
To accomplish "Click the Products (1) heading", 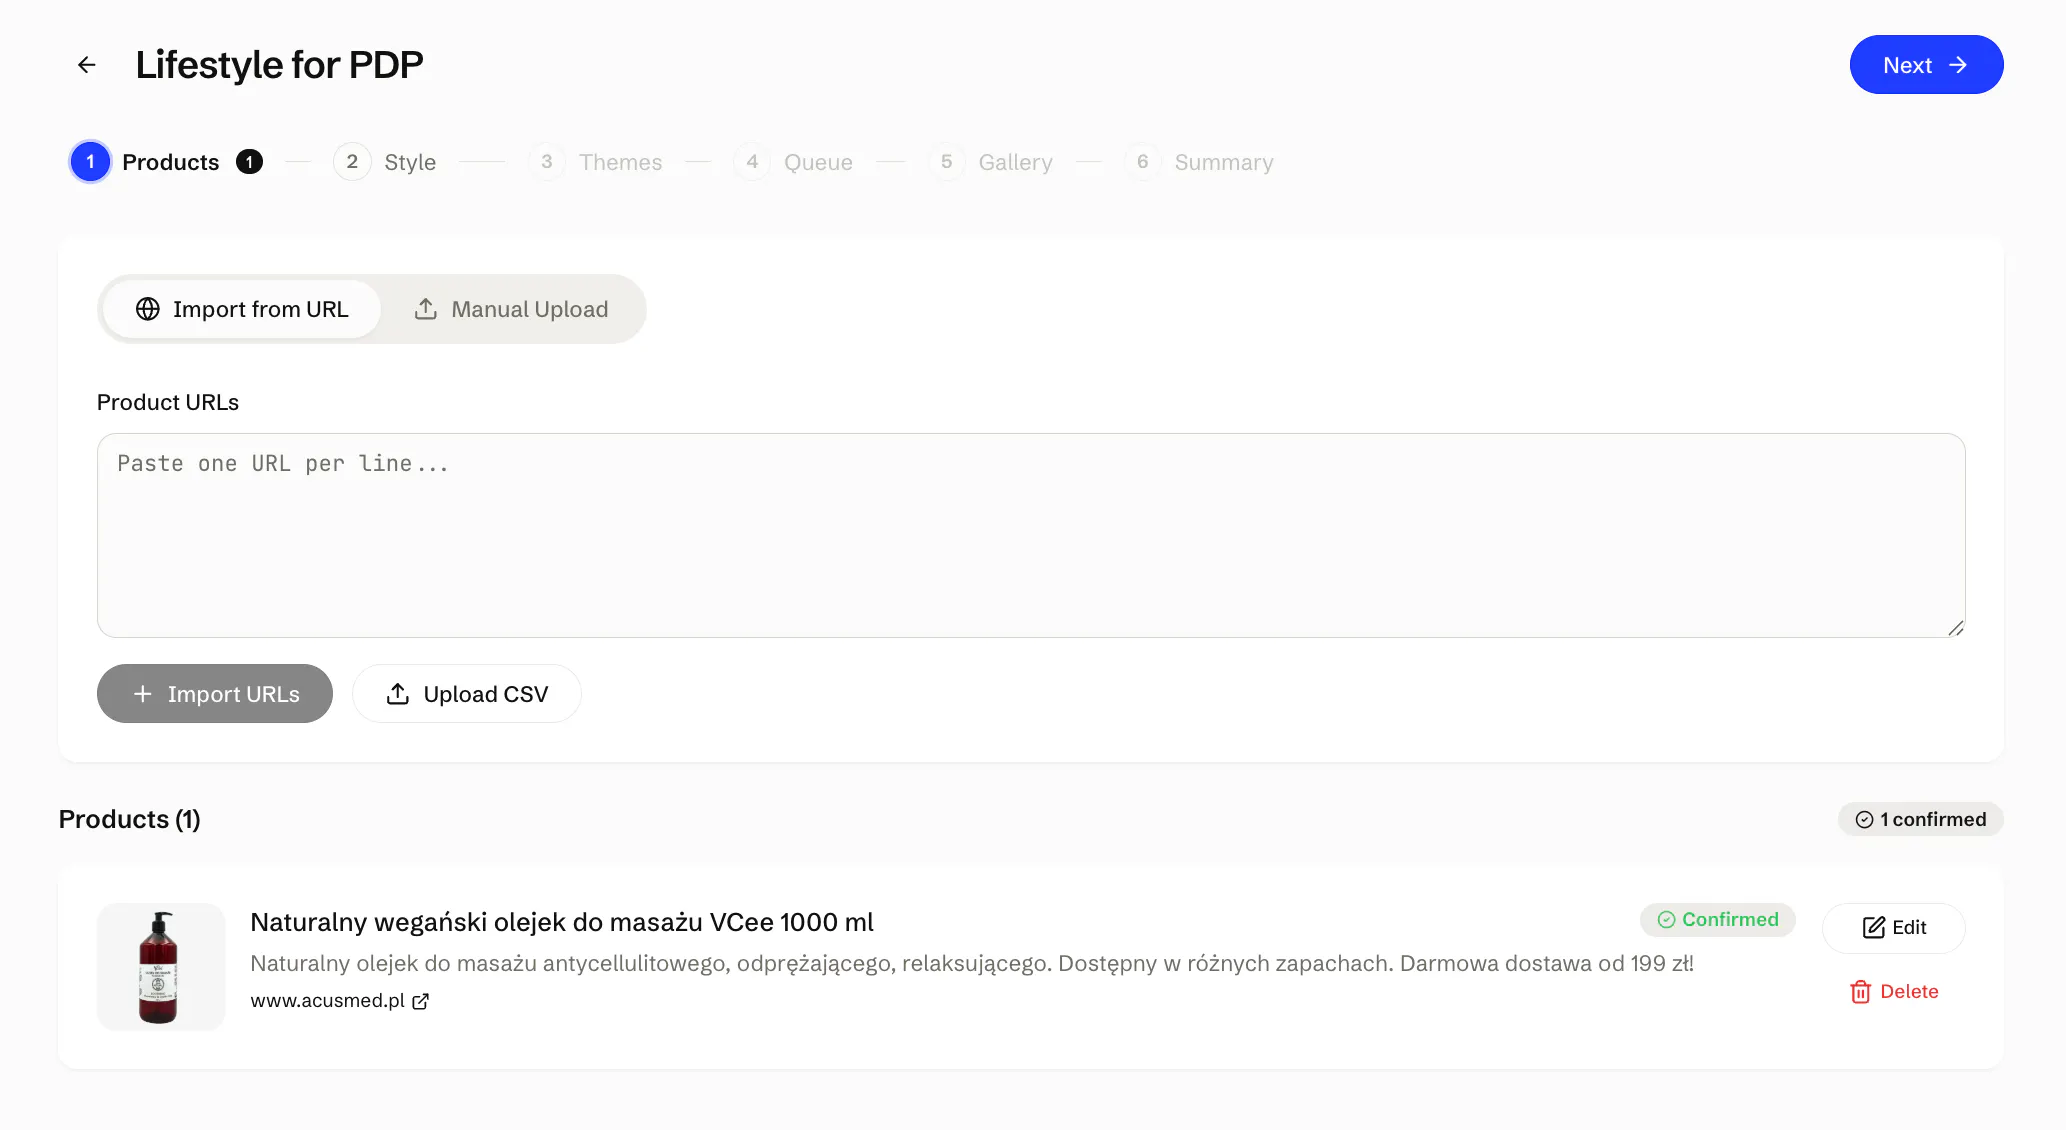I will coord(130,819).
